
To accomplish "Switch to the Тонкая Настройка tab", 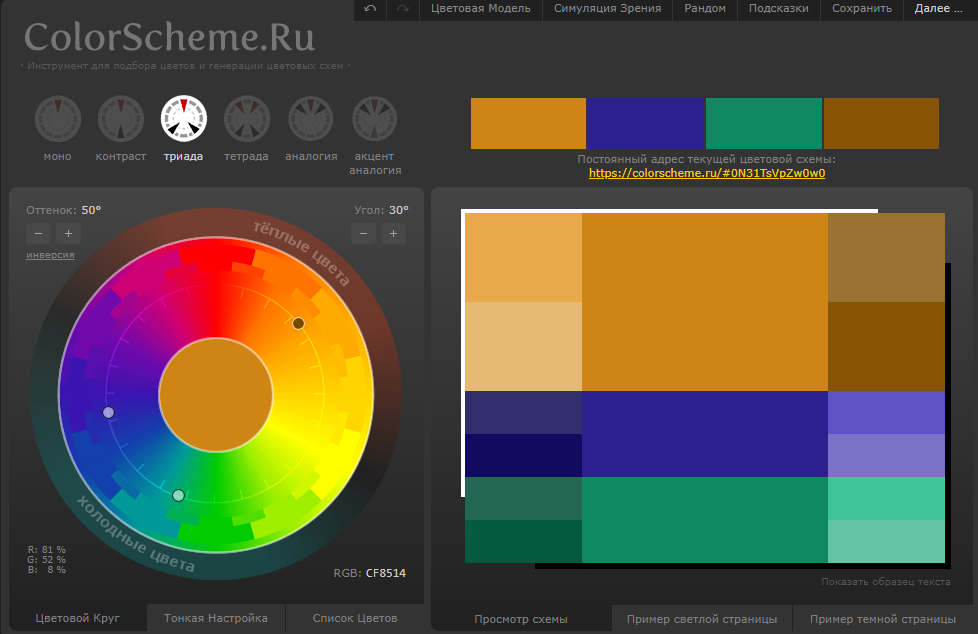I will tap(216, 618).
